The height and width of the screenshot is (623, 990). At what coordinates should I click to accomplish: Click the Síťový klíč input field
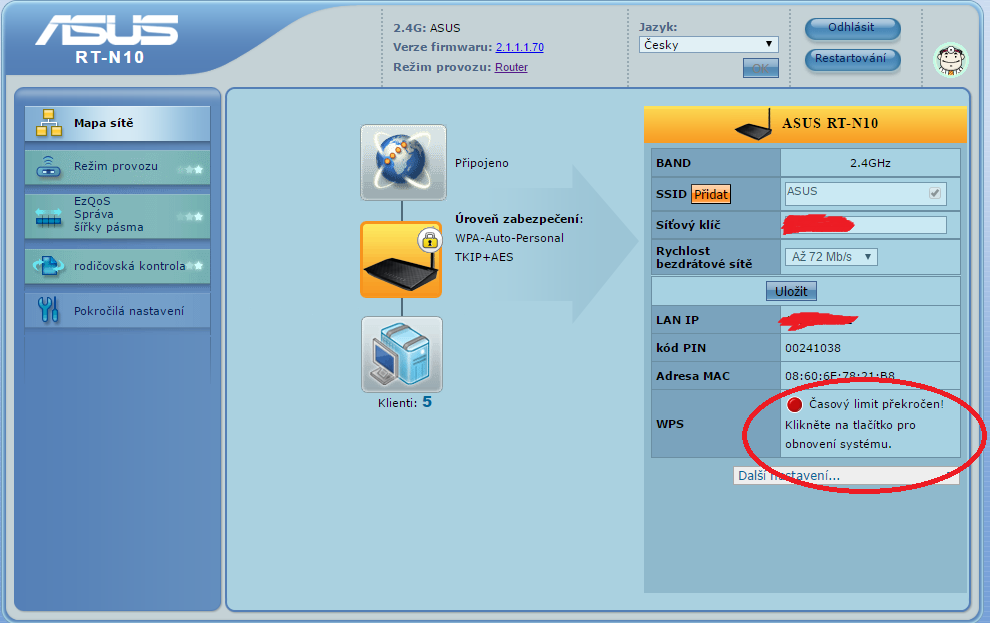[x=866, y=225]
